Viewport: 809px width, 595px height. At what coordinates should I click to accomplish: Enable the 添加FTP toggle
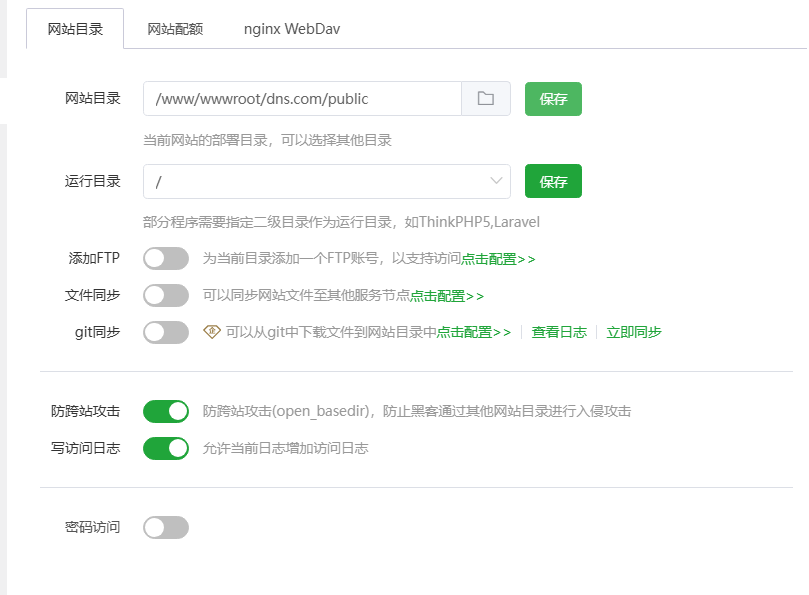coord(166,259)
